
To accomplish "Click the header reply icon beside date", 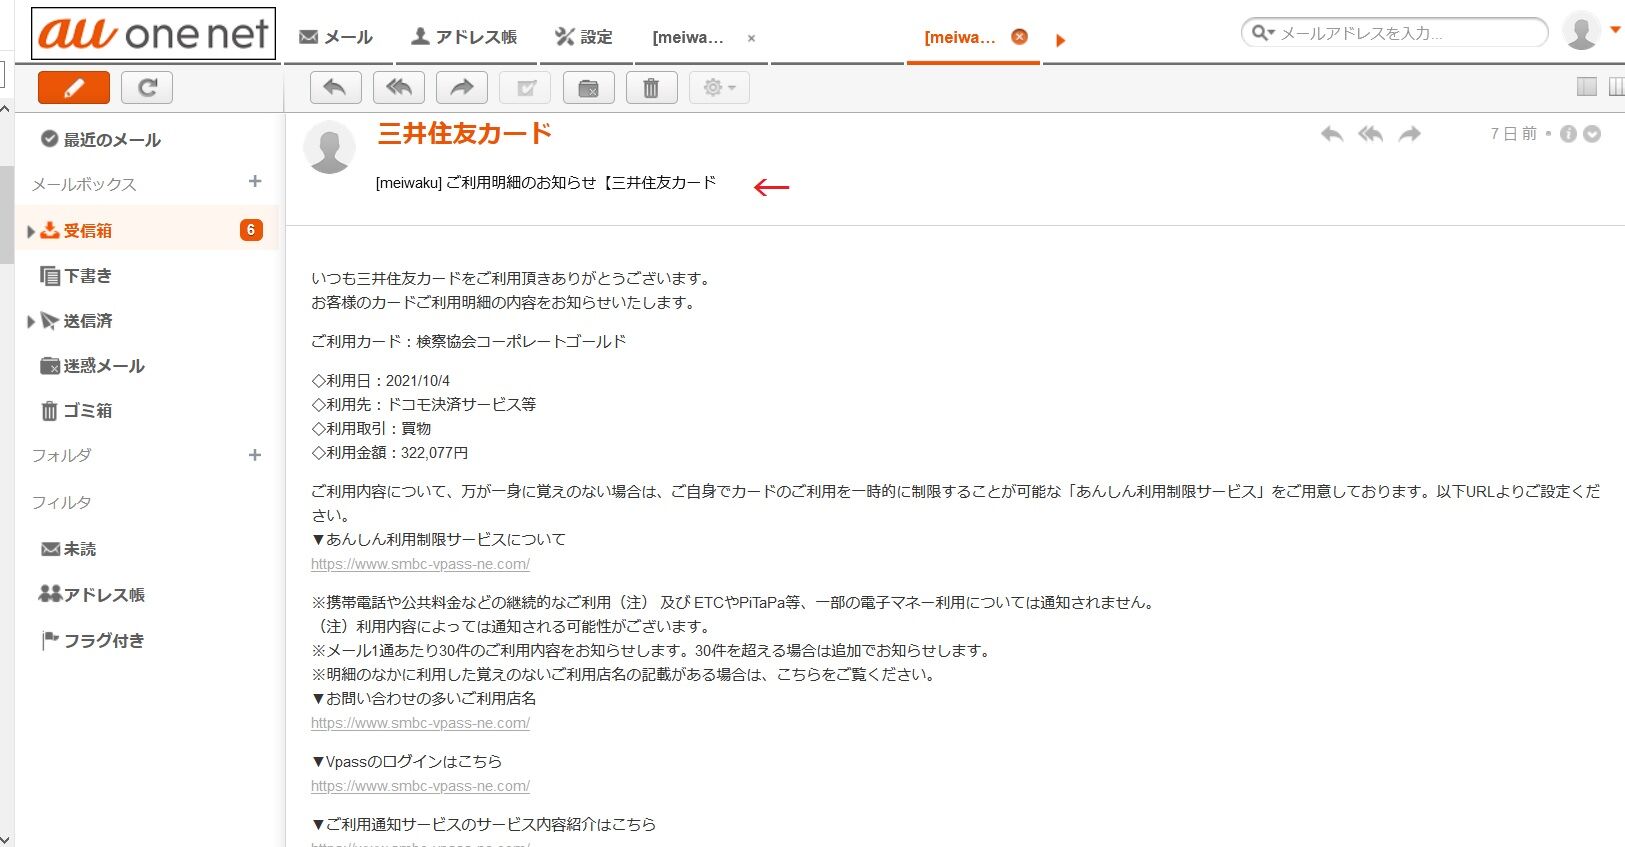I will [1332, 134].
